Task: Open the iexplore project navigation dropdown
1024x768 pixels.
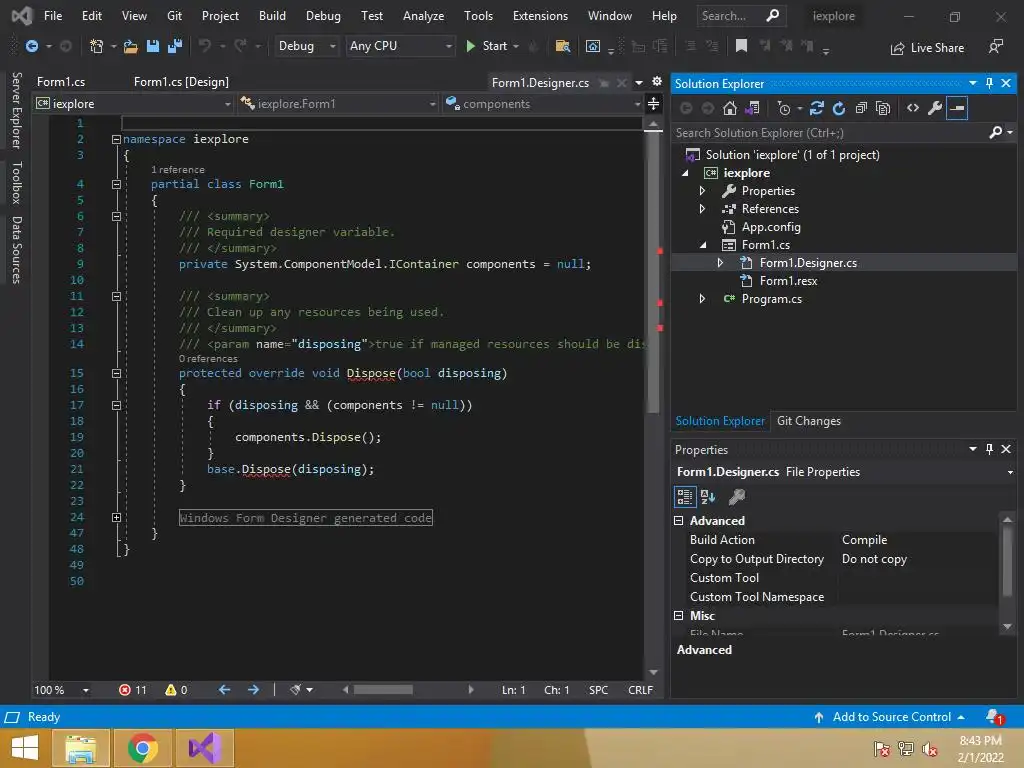Action: (134, 104)
